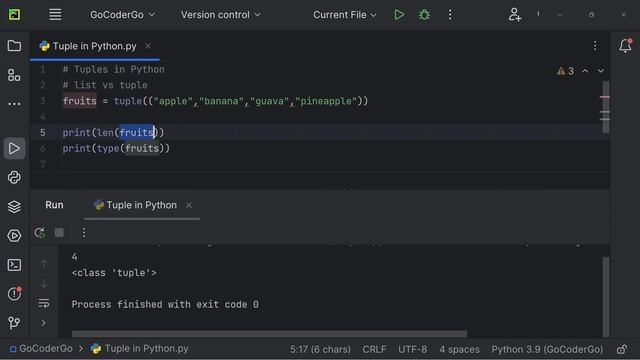This screenshot has height=360, width=640.
Task: Expand the GoCoderGo project dropdown
Action: pos(122,15)
